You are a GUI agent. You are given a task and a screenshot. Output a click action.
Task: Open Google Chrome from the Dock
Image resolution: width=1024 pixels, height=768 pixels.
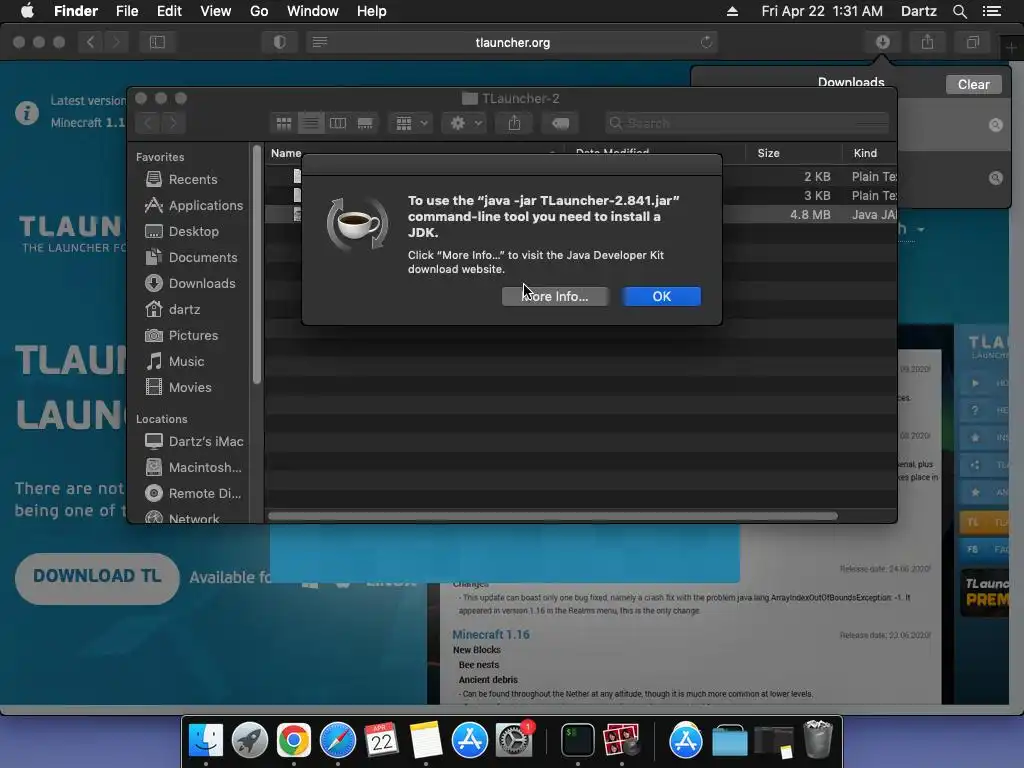[x=293, y=741]
